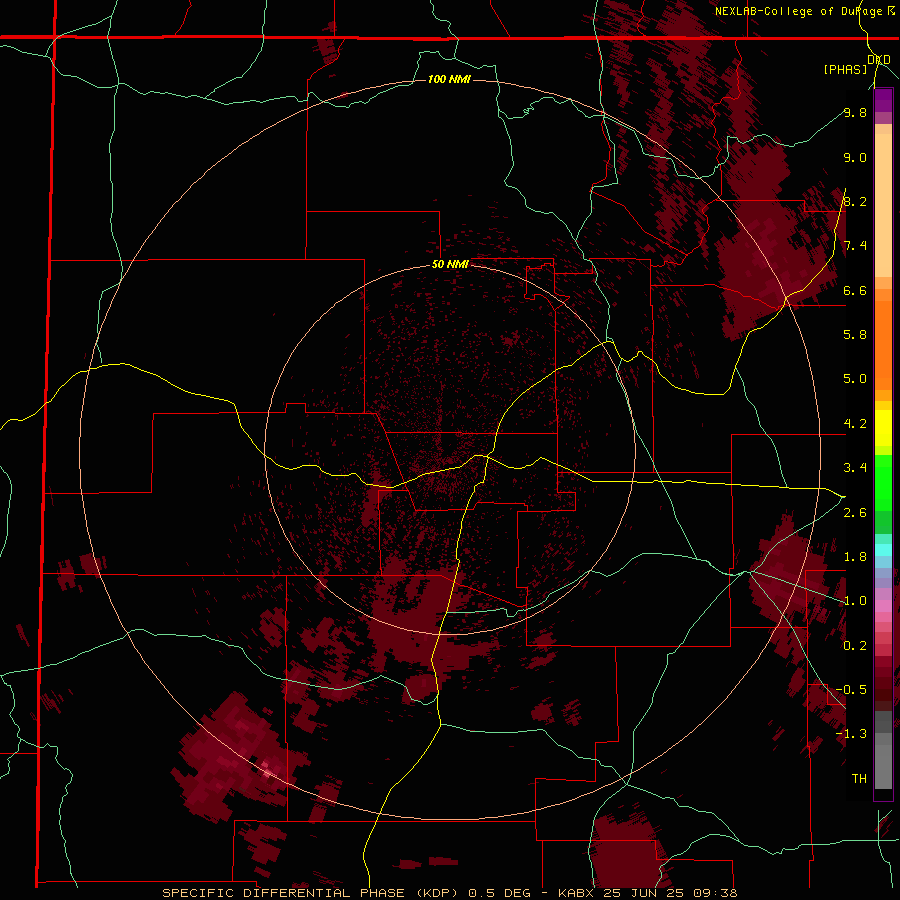Click the NEXLAB-College of DuPage watermark text

(800, 11)
